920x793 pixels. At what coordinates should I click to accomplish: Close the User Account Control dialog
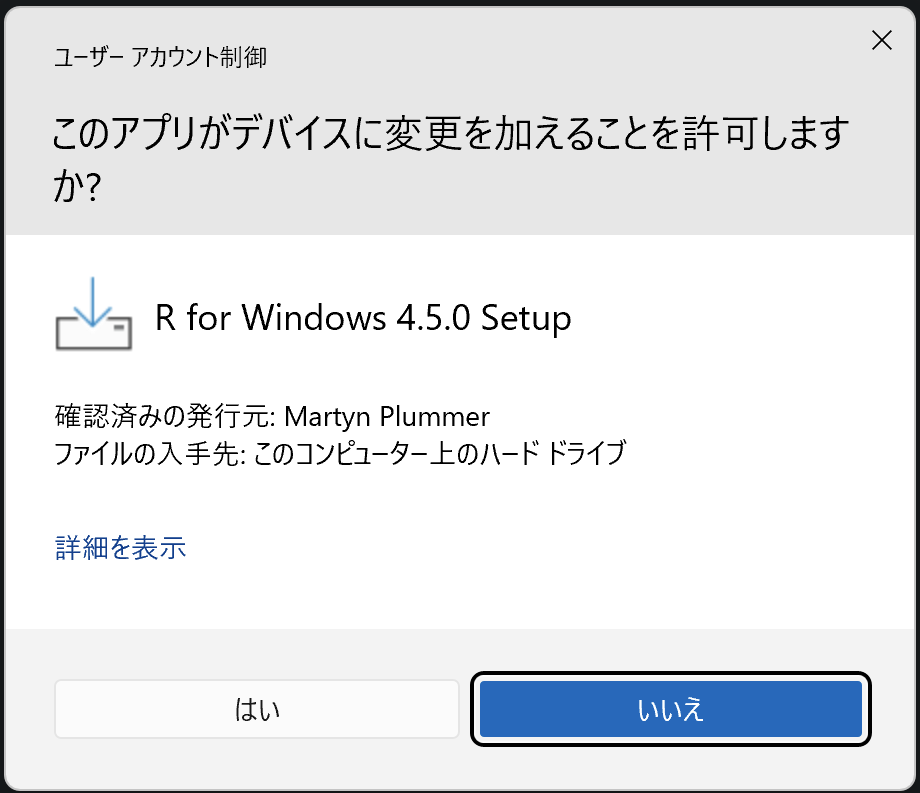[x=881, y=40]
